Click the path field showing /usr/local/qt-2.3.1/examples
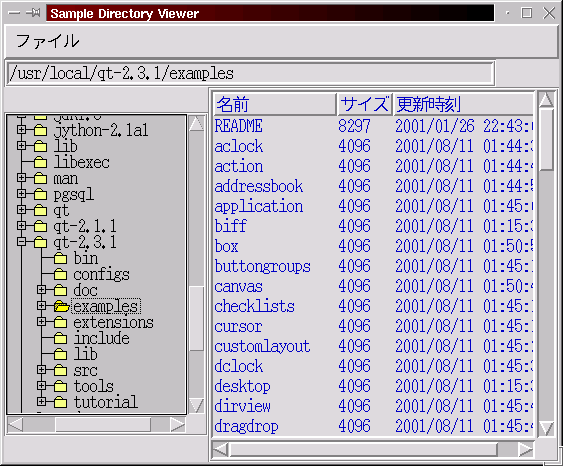Screen dimensions: 563x466 [x=250, y=74]
